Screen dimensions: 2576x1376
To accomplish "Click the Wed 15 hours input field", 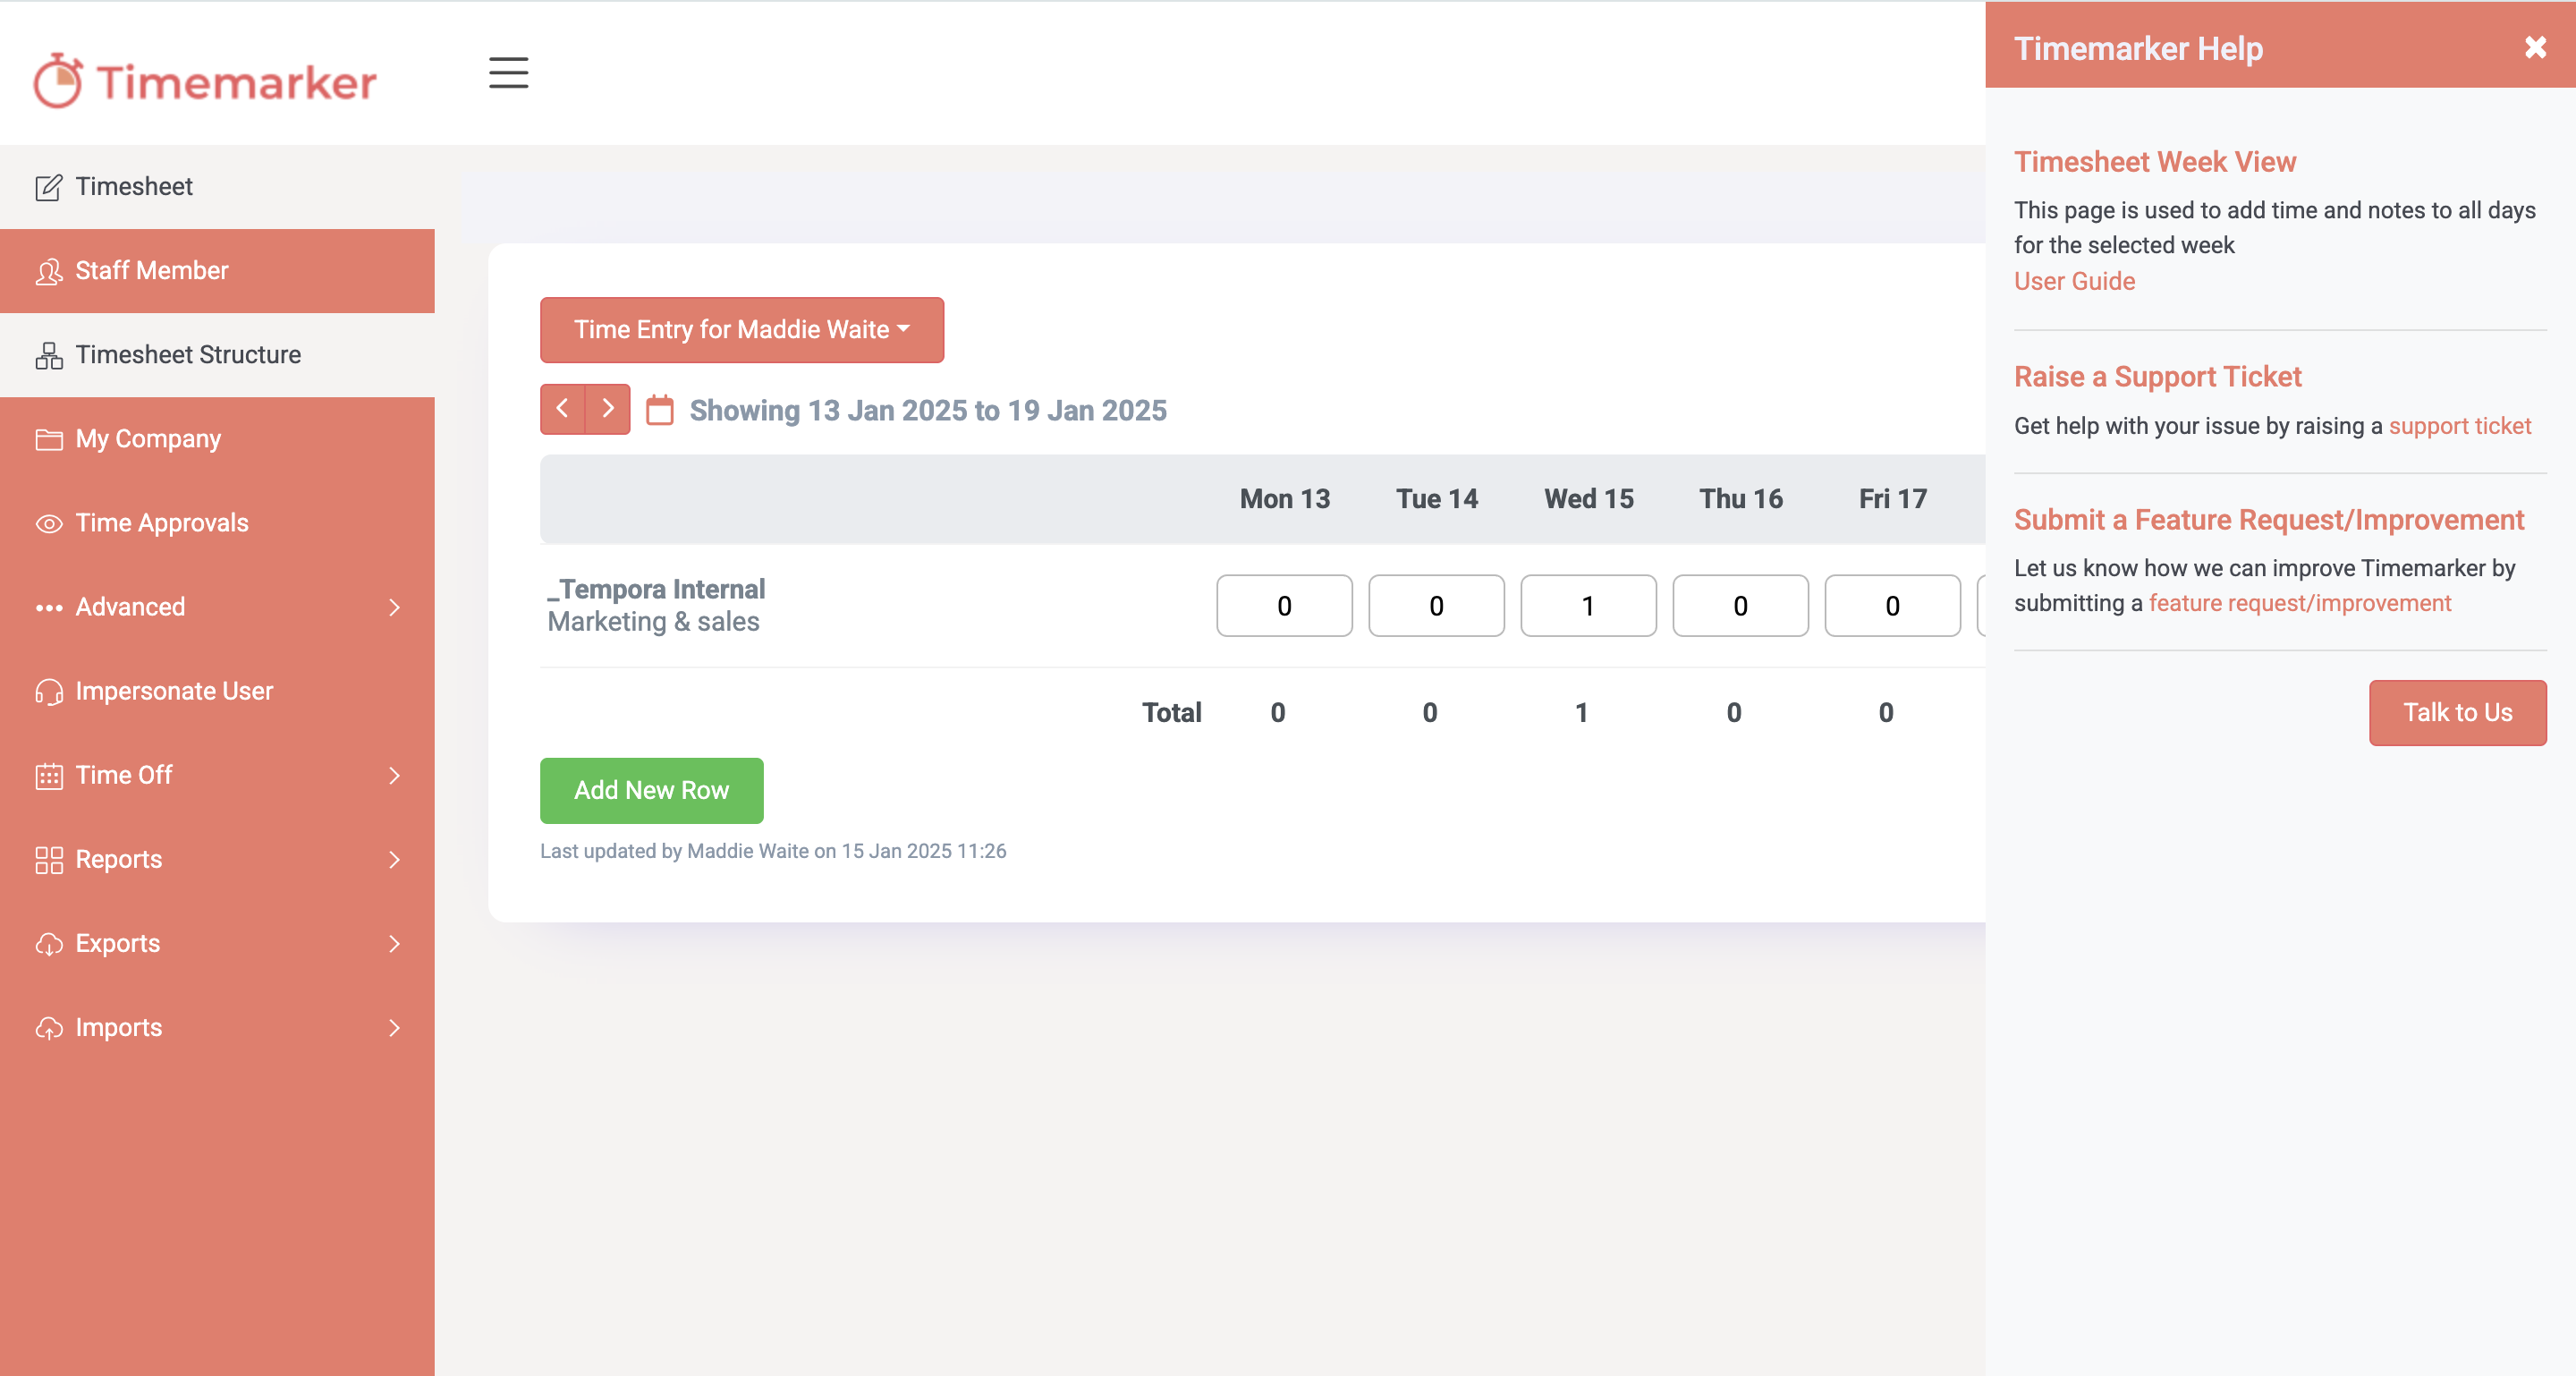I will [x=1588, y=605].
